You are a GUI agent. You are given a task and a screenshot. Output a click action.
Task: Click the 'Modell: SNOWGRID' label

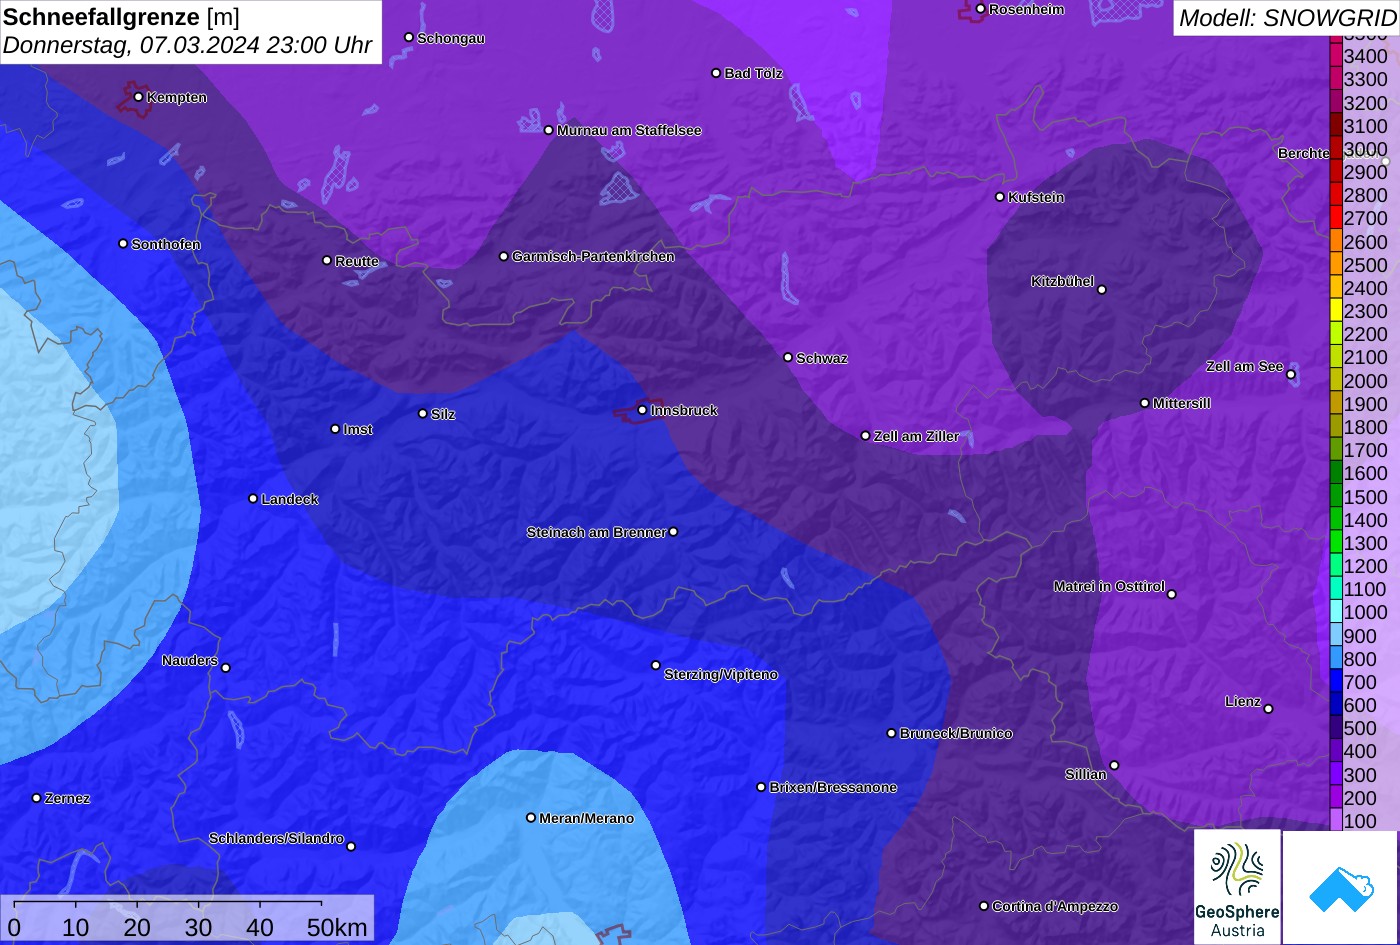pyautogui.click(x=1287, y=17)
